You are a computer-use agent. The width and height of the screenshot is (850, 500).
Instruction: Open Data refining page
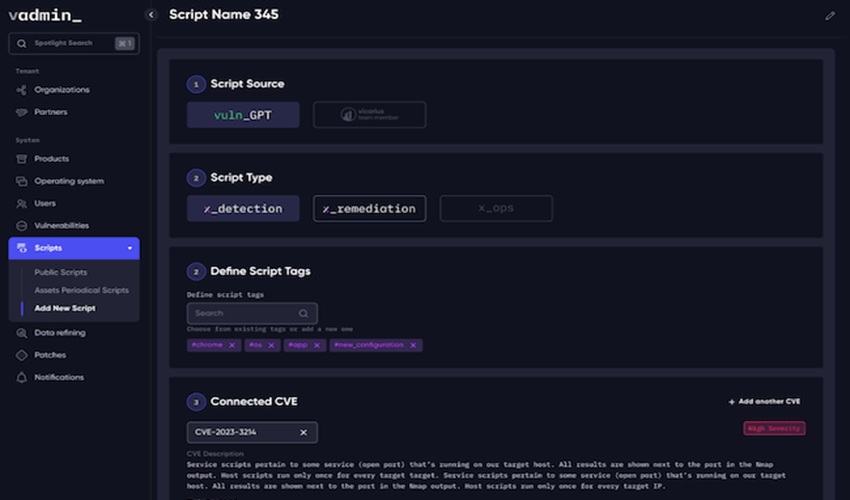click(60, 333)
